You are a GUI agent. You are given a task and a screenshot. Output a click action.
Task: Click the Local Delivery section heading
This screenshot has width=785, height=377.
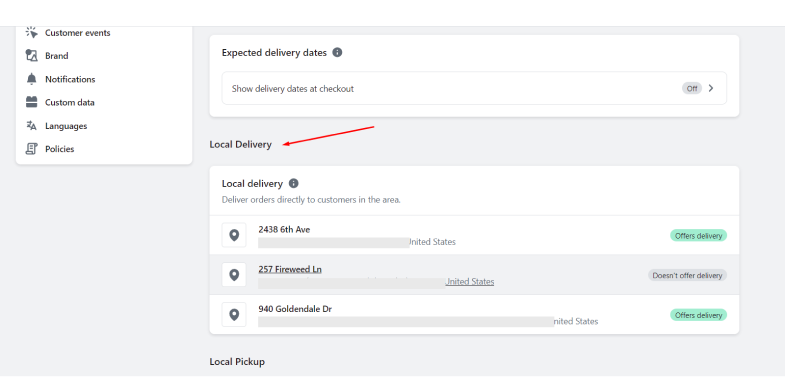pyautogui.click(x=240, y=145)
